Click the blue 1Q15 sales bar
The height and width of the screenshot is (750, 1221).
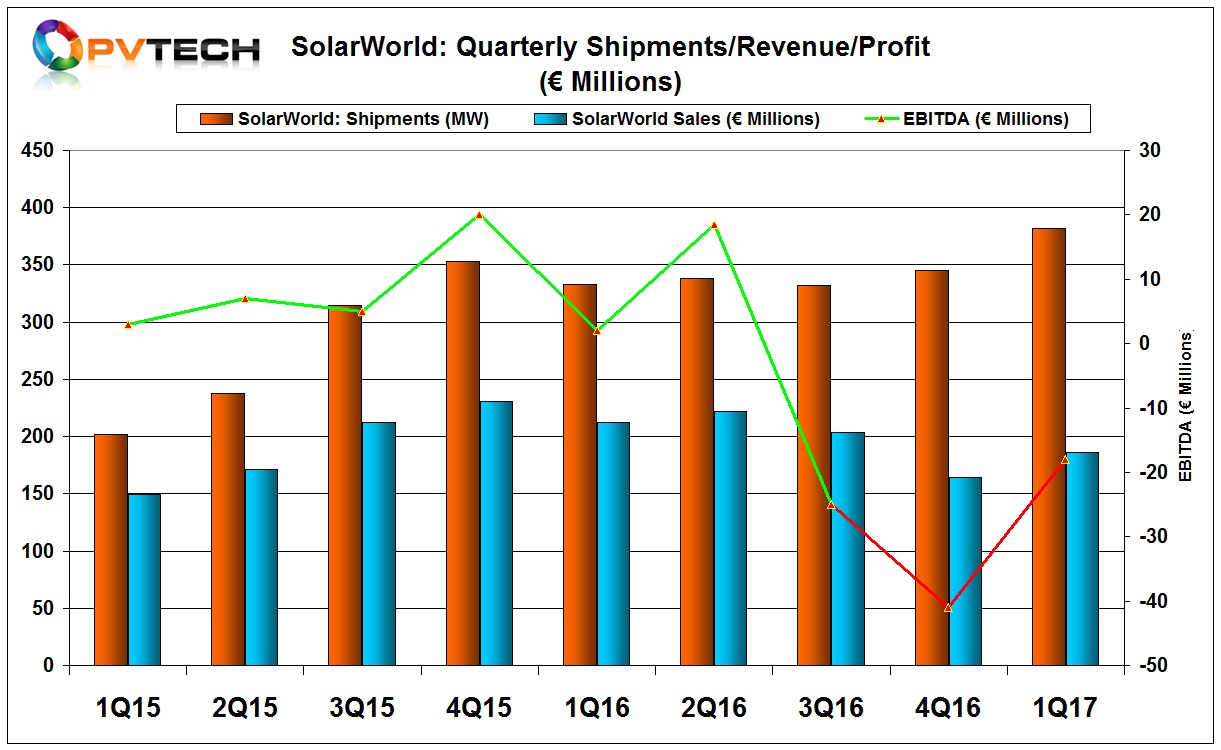(x=144, y=580)
